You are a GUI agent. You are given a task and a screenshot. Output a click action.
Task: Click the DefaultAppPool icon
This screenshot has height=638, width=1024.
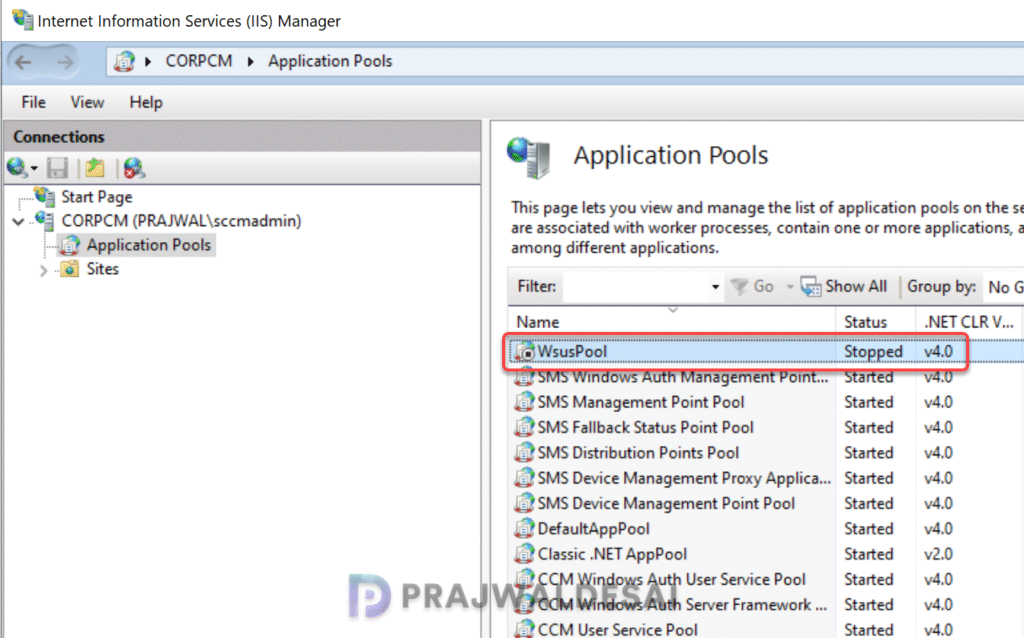(x=524, y=529)
